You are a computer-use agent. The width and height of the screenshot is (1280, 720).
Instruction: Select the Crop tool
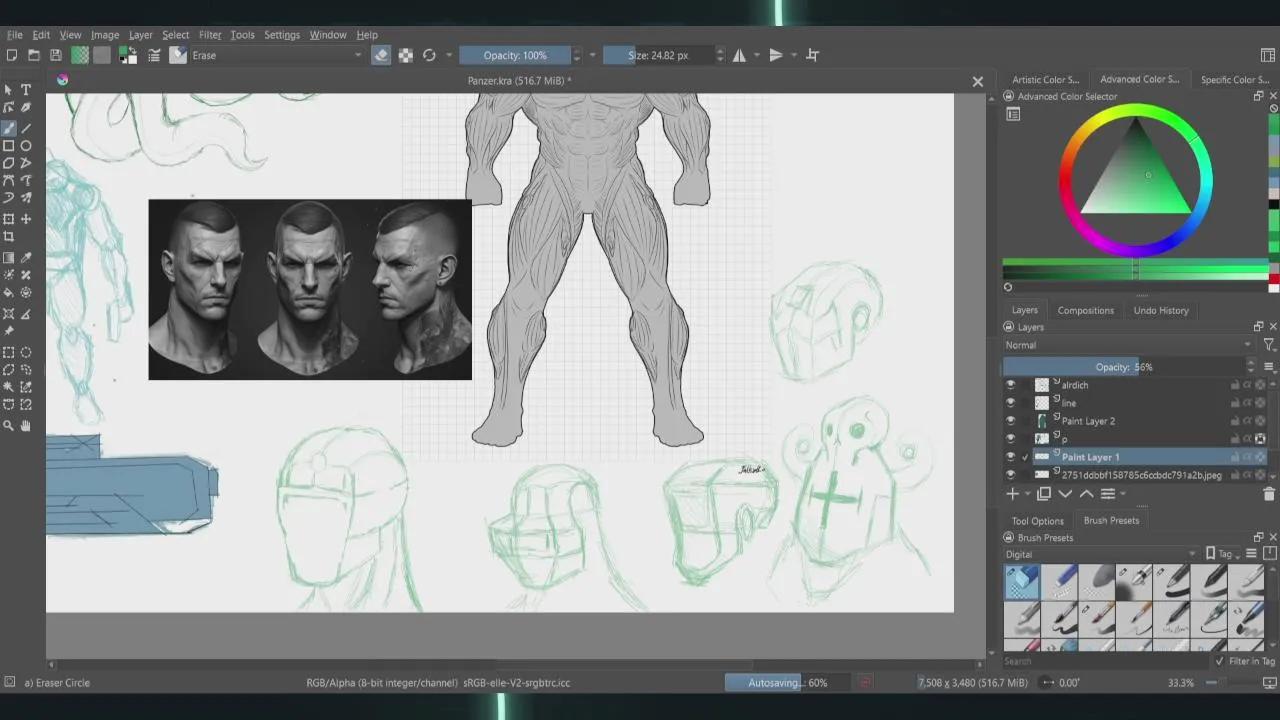(9, 237)
